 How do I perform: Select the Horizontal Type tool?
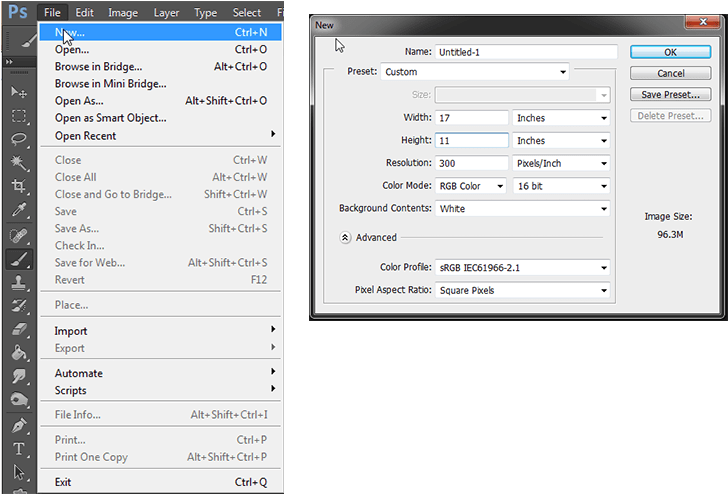[x=19, y=449]
